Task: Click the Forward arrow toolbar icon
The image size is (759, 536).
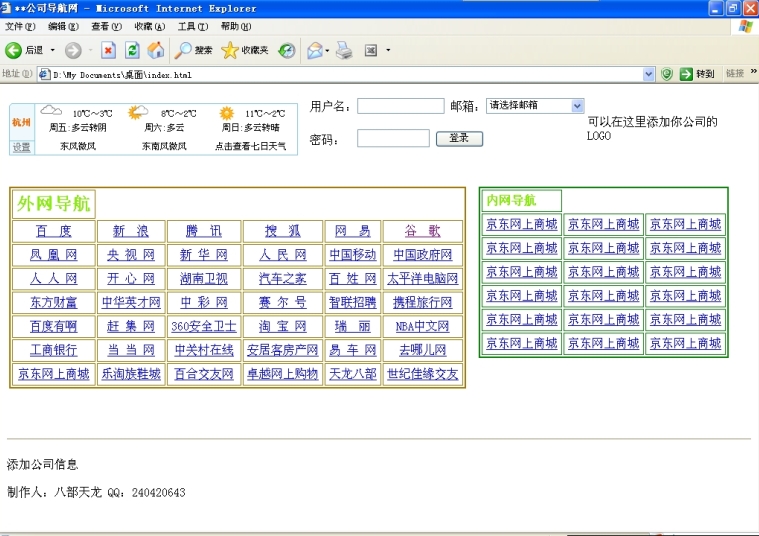Action: (73, 50)
